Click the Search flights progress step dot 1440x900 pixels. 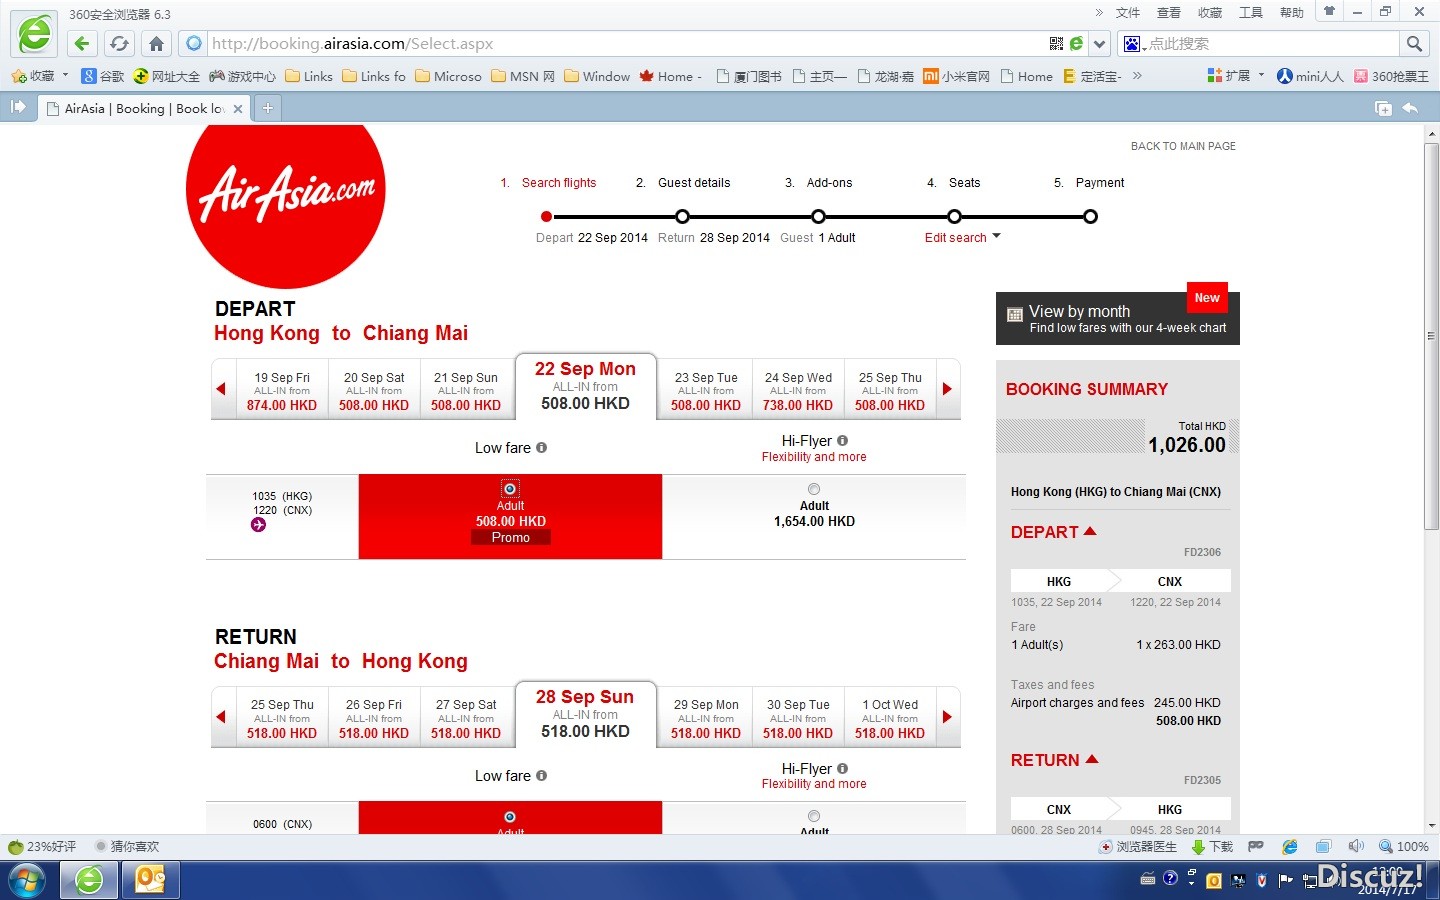(546, 216)
